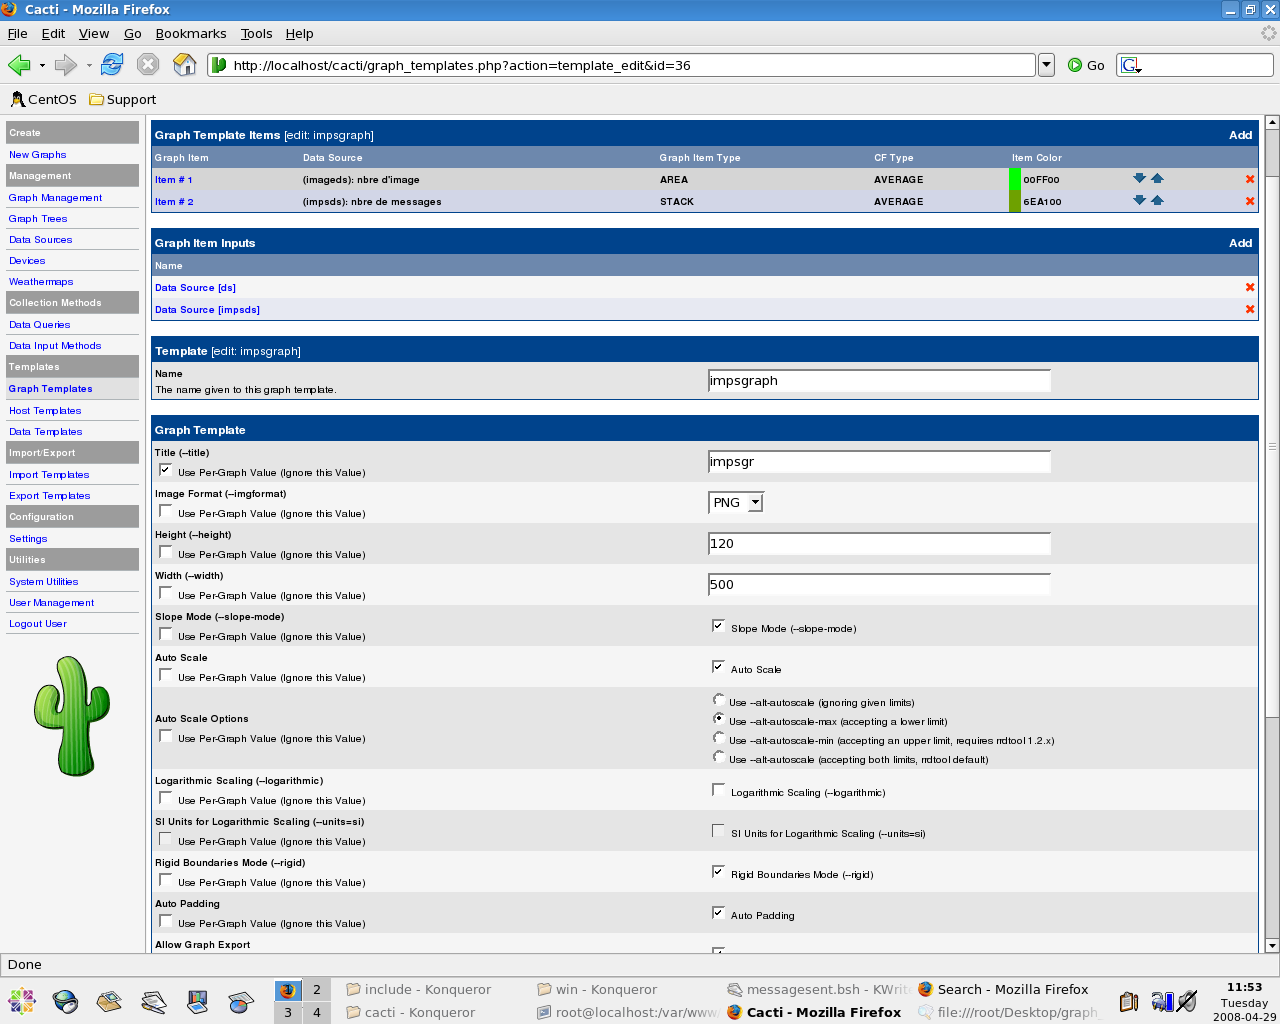Open Data Source [impsds] input link

click(207, 310)
